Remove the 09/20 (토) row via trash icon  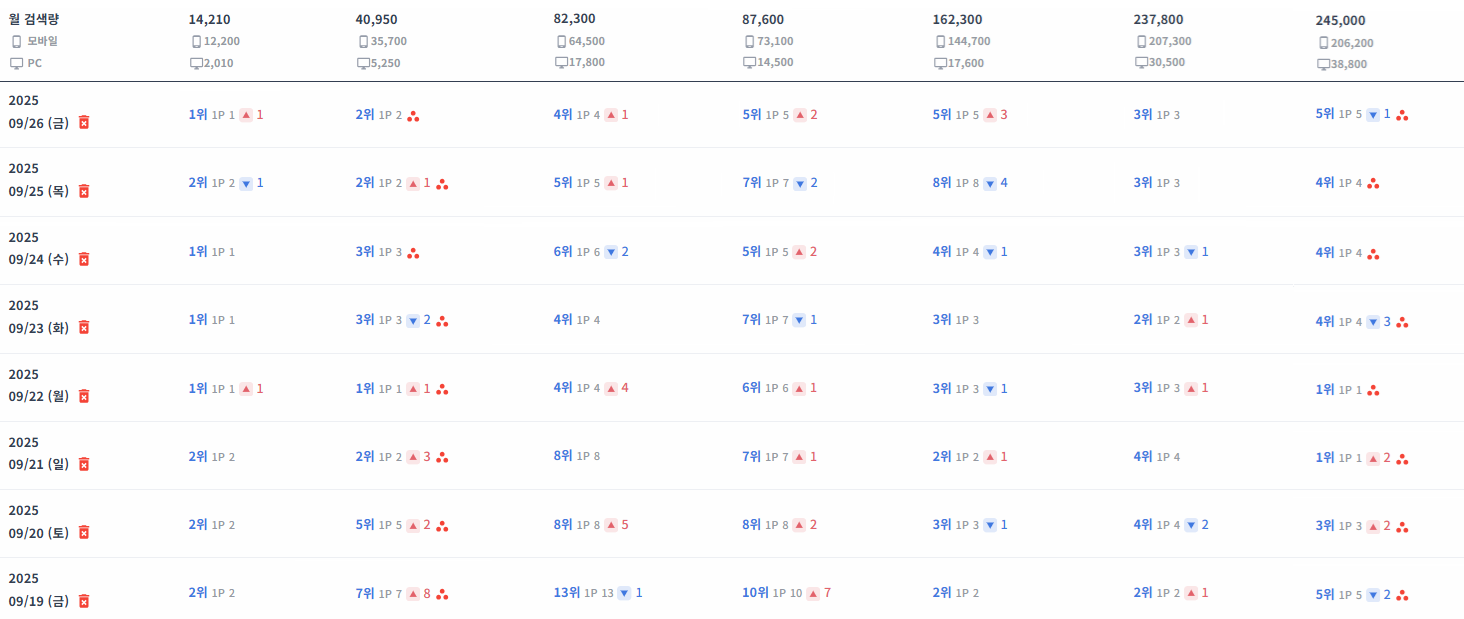84,532
